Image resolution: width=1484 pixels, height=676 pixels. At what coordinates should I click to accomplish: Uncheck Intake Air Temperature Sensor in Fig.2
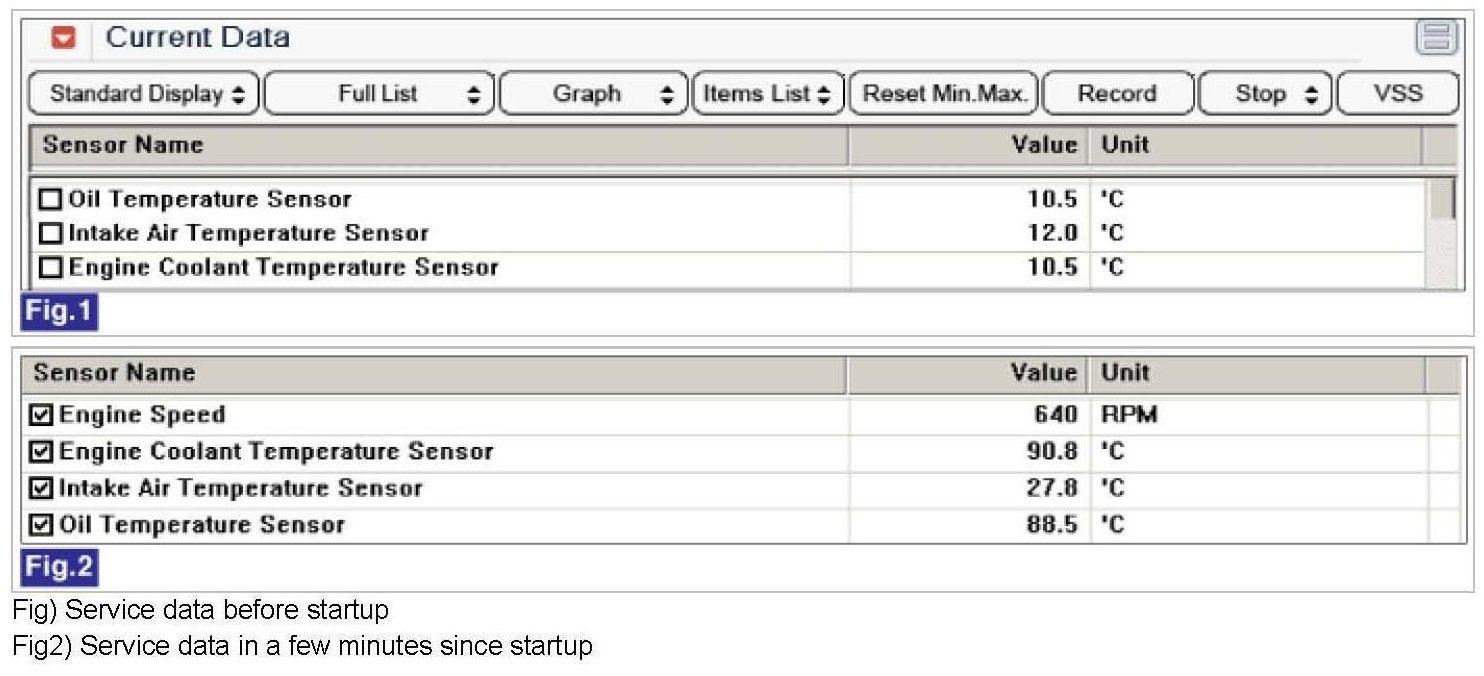pyautogui.click(x=42, y=489)
